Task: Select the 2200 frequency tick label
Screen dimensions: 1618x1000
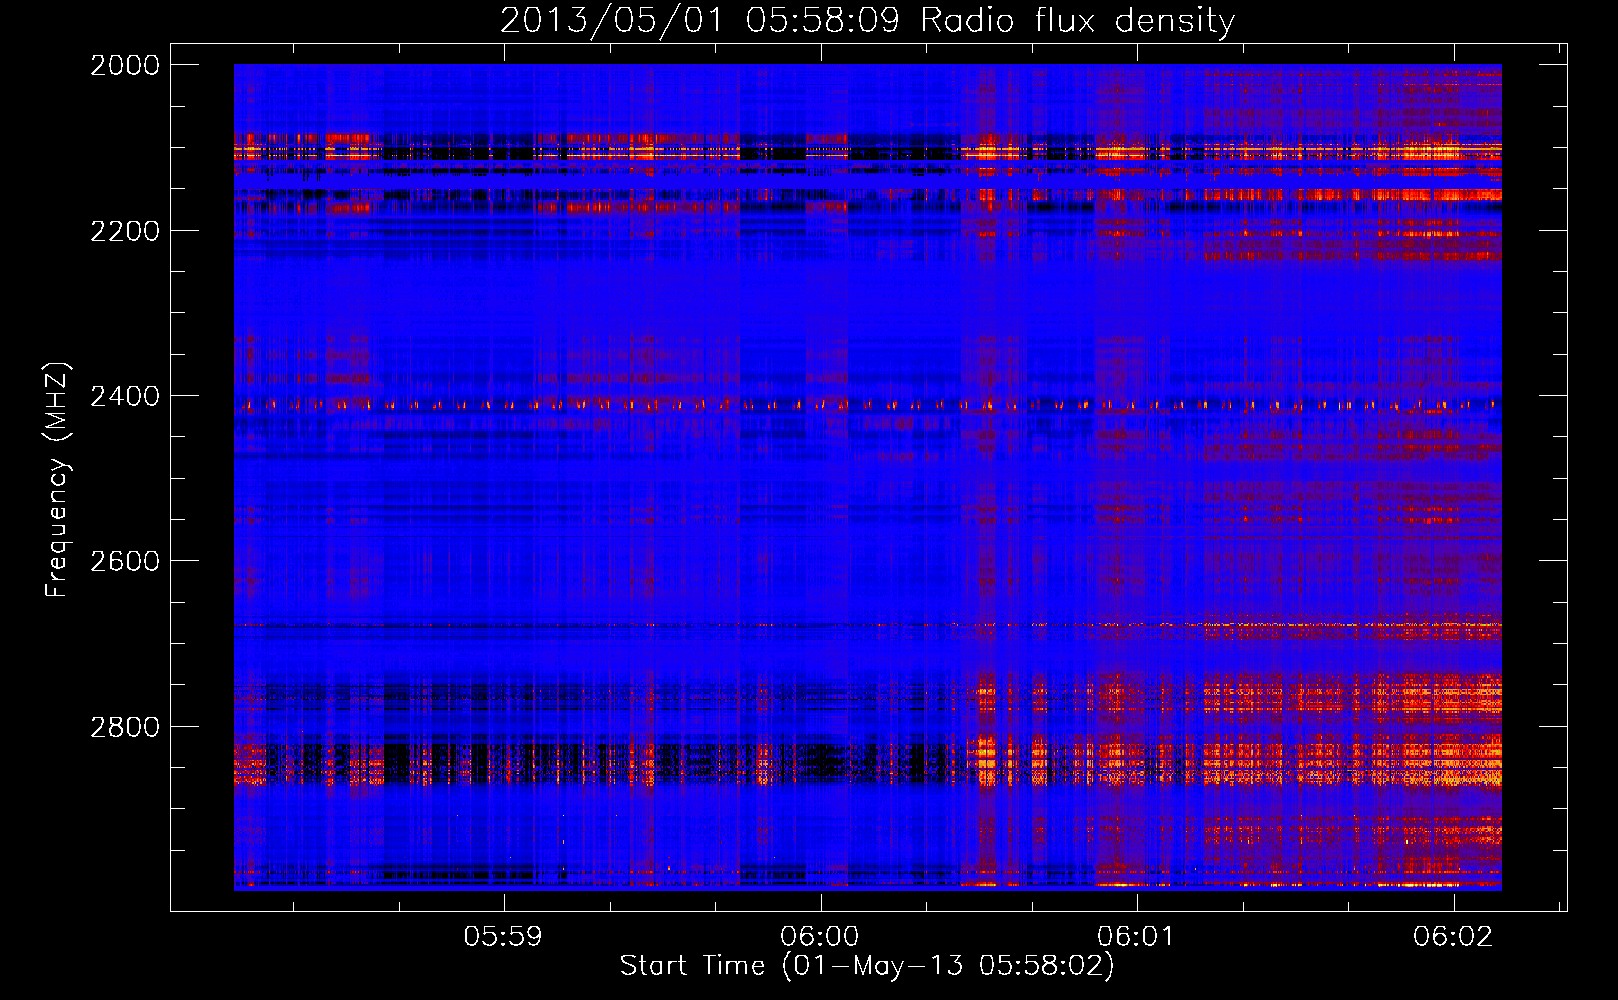Action: click(125, 231)
